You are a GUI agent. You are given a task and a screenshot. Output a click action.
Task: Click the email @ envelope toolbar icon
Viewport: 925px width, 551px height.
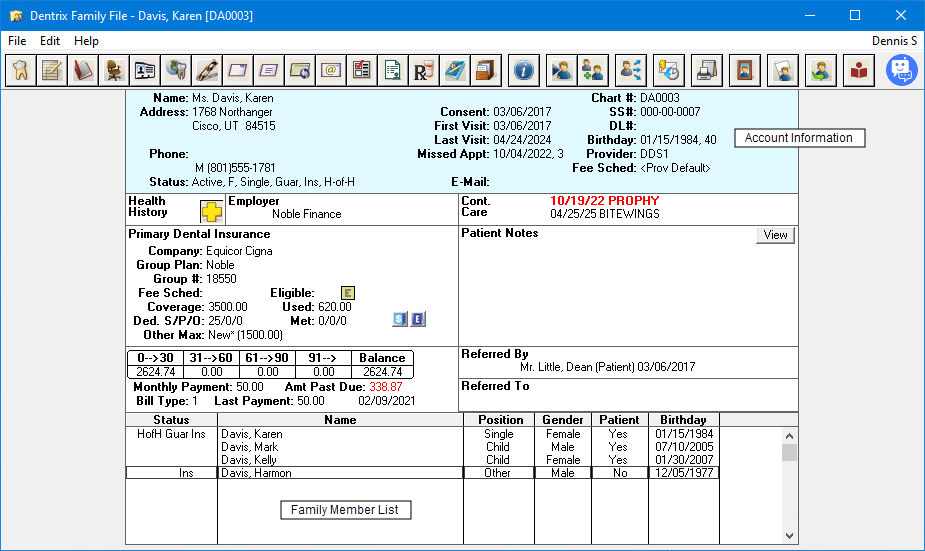pos(331,70)
